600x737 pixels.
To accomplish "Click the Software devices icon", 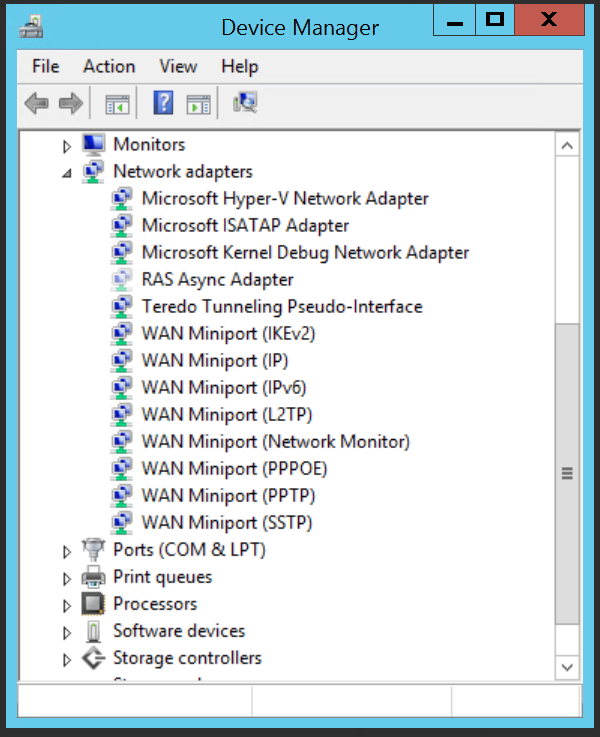I will point(94,631).
